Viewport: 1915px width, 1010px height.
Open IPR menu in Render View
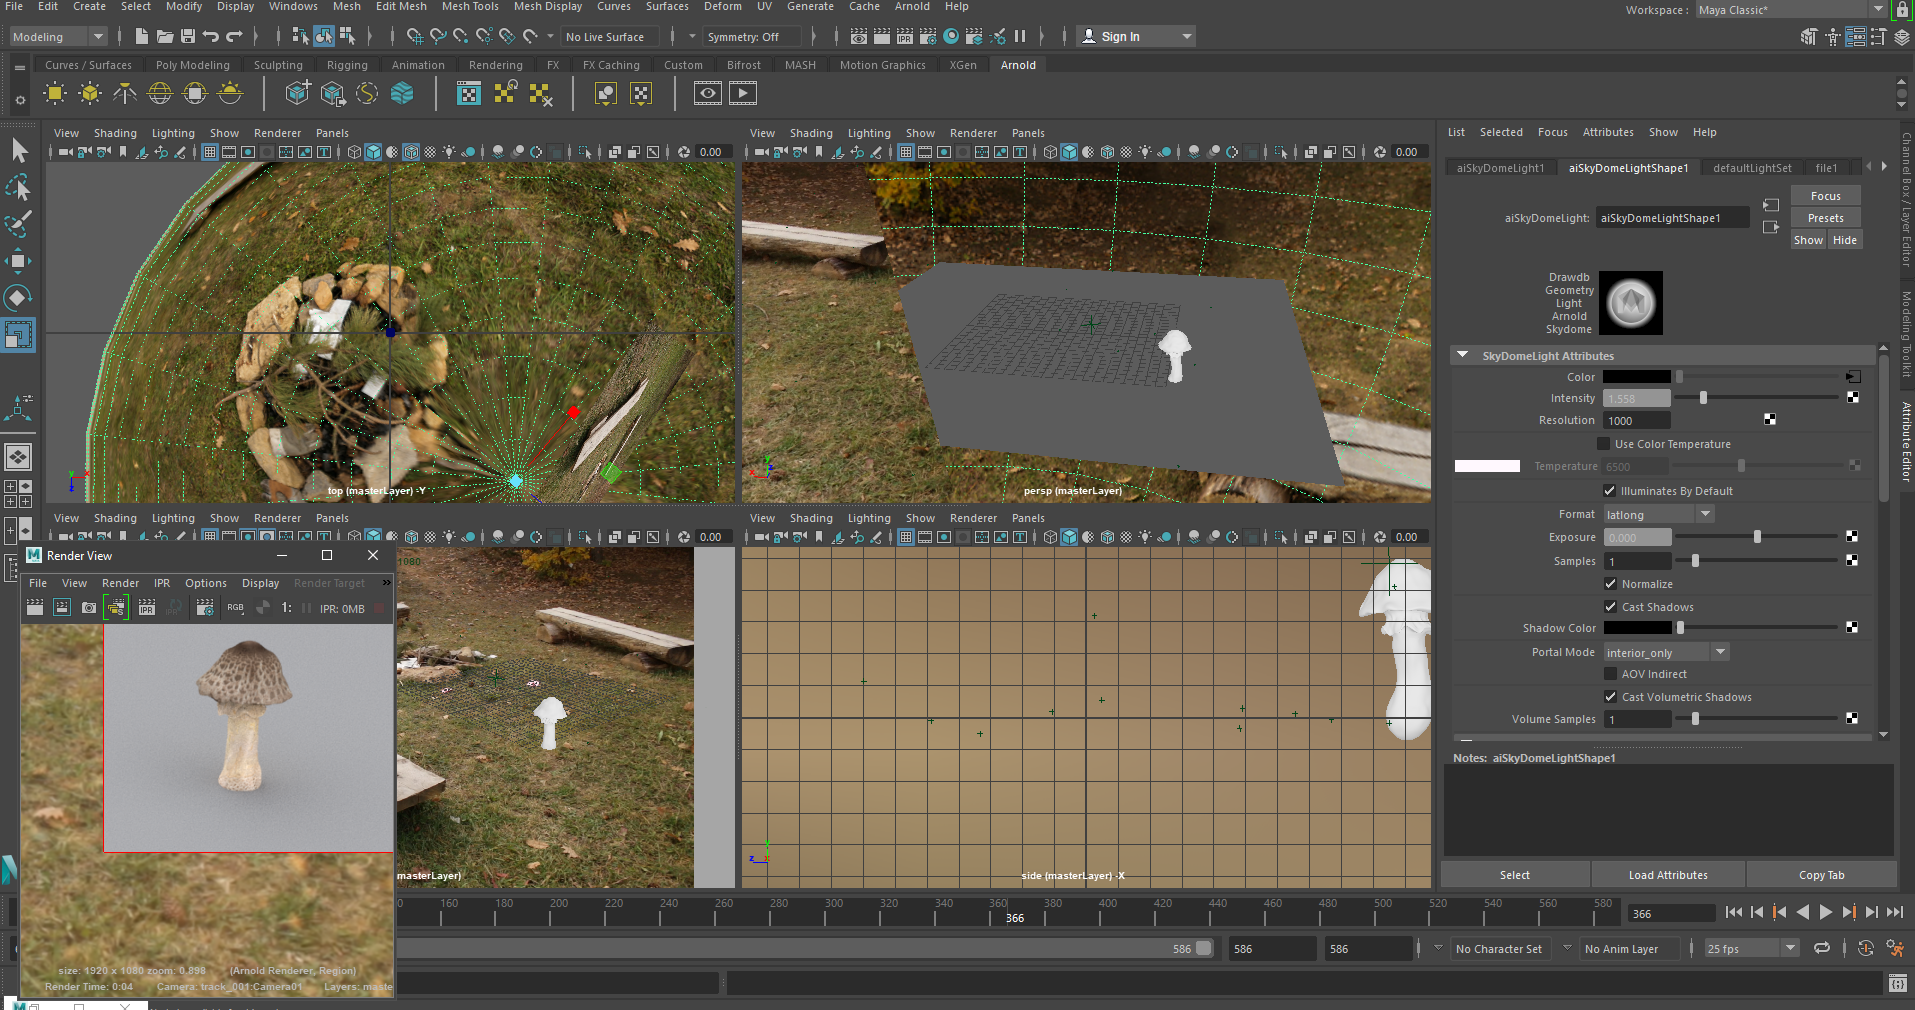point(162,583)
